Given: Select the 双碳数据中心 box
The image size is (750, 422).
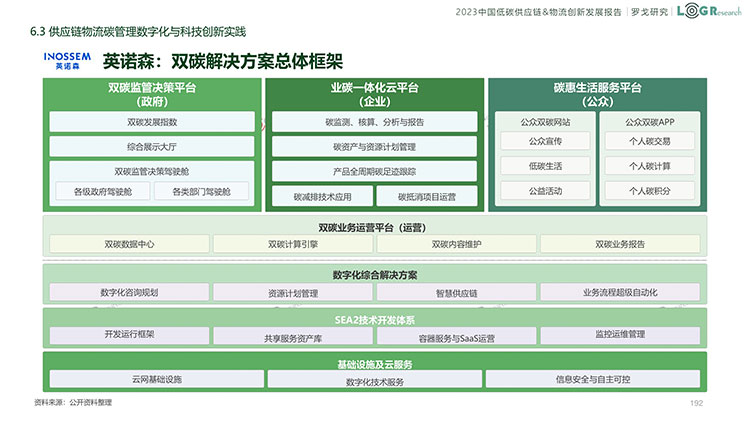Looking at the screenshot, I should point(129,244).
